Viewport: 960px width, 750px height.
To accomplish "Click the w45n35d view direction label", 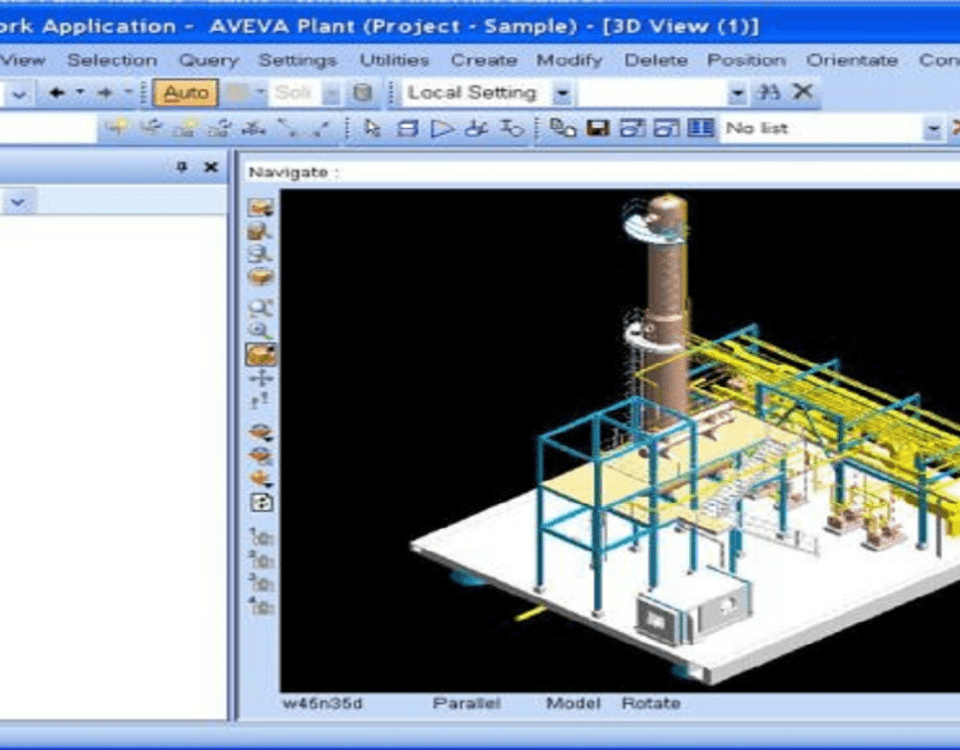I will click(323, 703).
